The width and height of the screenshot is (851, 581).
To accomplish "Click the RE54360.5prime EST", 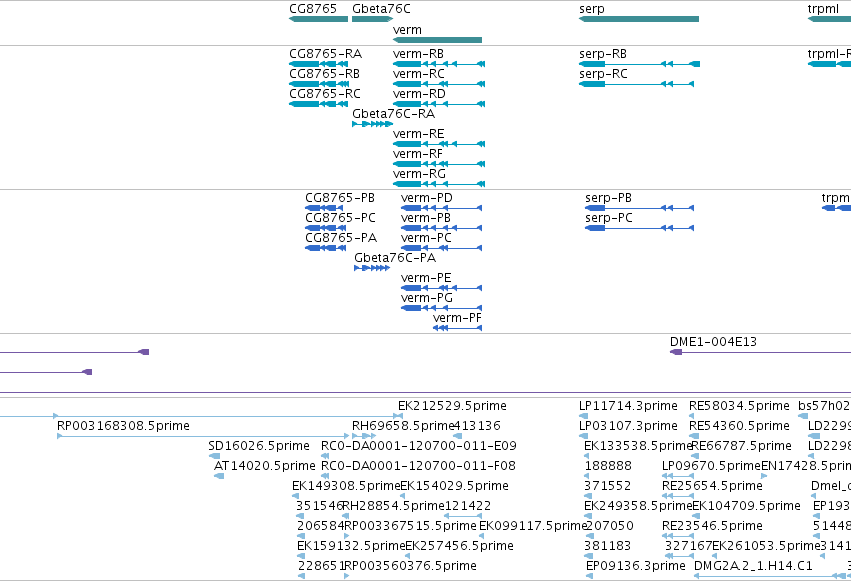I will point(694,436).
